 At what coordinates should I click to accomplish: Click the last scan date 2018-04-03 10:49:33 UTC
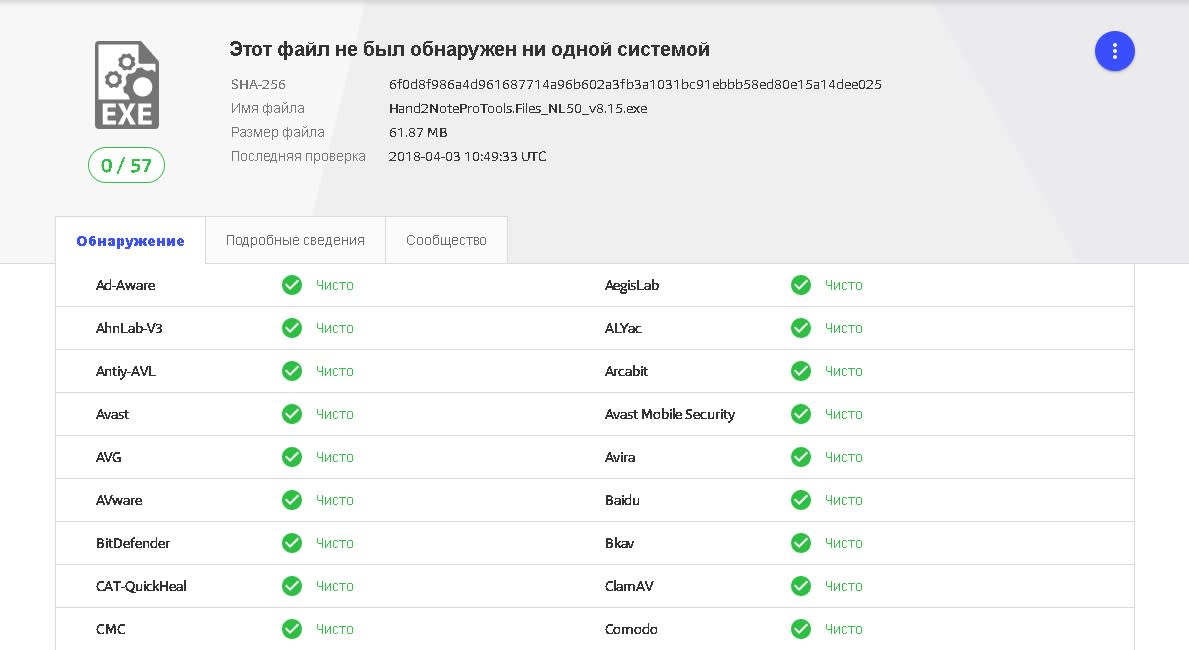pos(467,156)
